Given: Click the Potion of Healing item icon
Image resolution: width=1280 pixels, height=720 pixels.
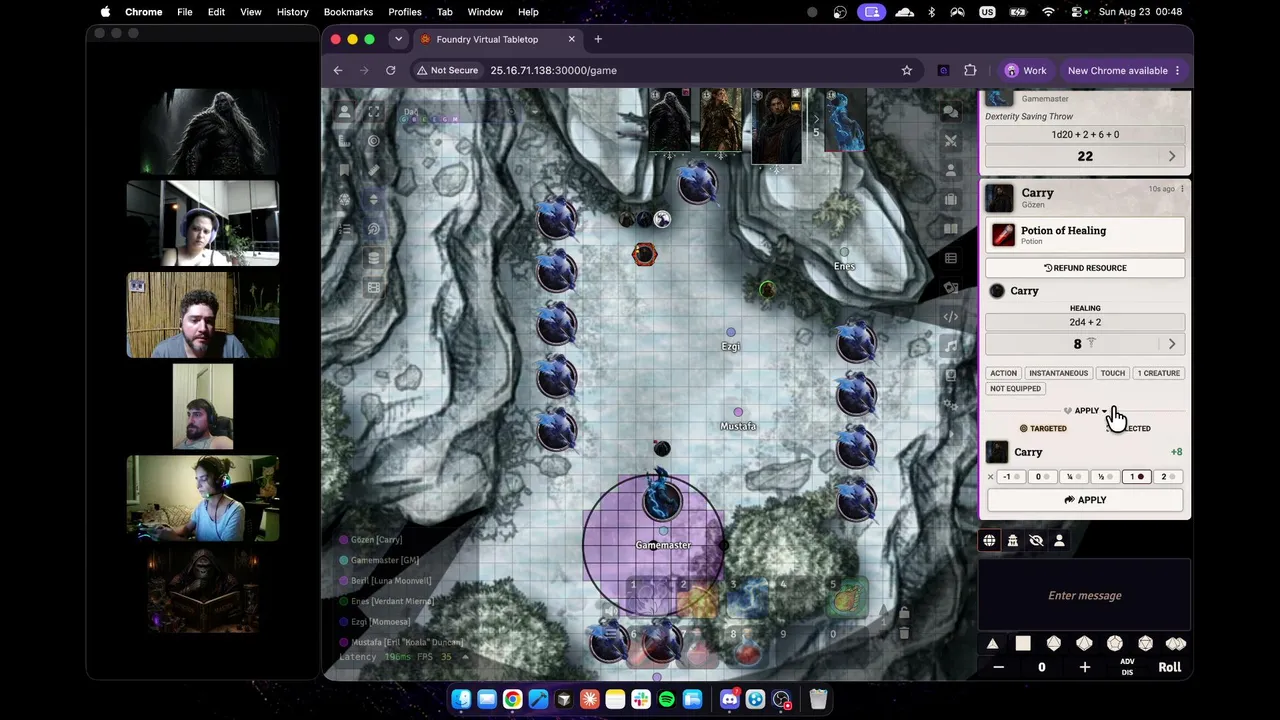Looking at the screenshot, I should 1003,235.
